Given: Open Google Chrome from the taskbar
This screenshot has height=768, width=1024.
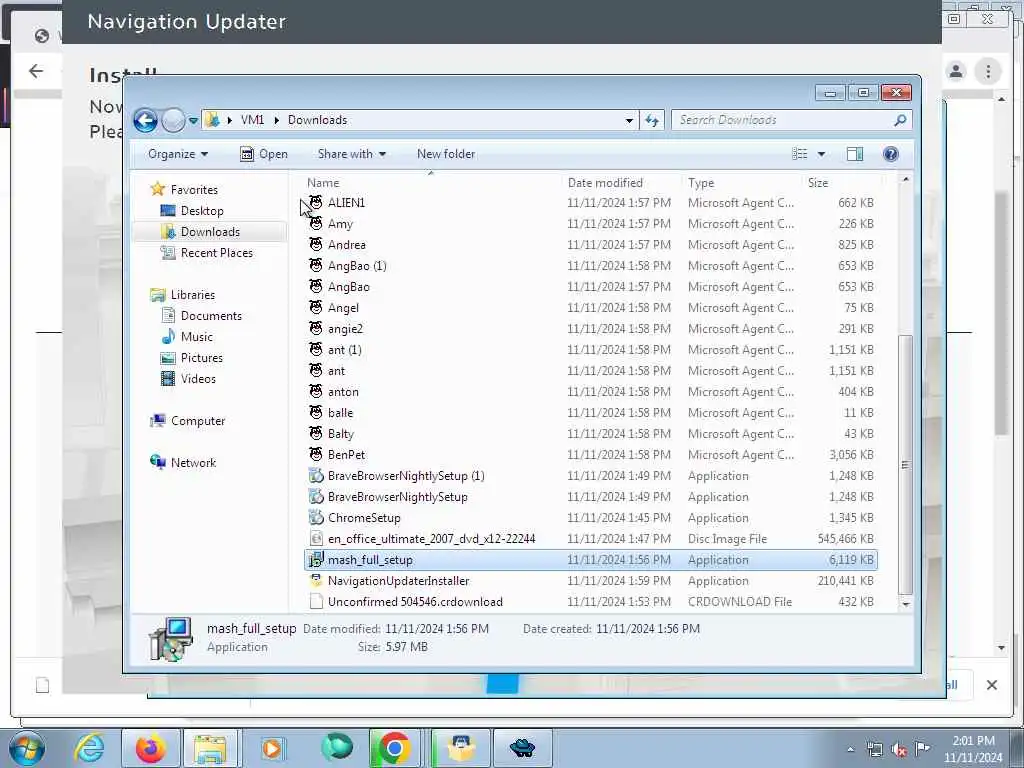Looking at the screenshot, I should 394,748.
